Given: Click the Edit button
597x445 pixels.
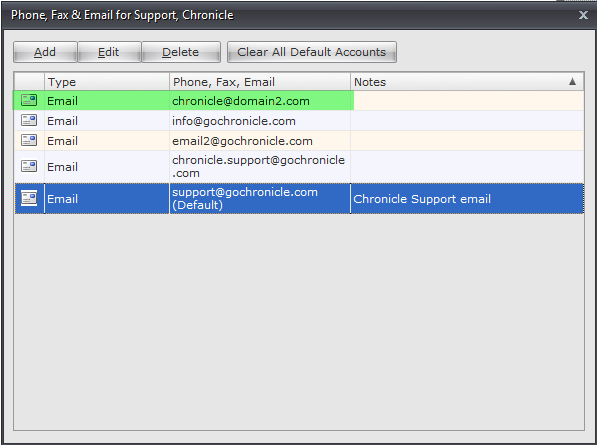Looking at the screenshot, I should pos(109,52).
